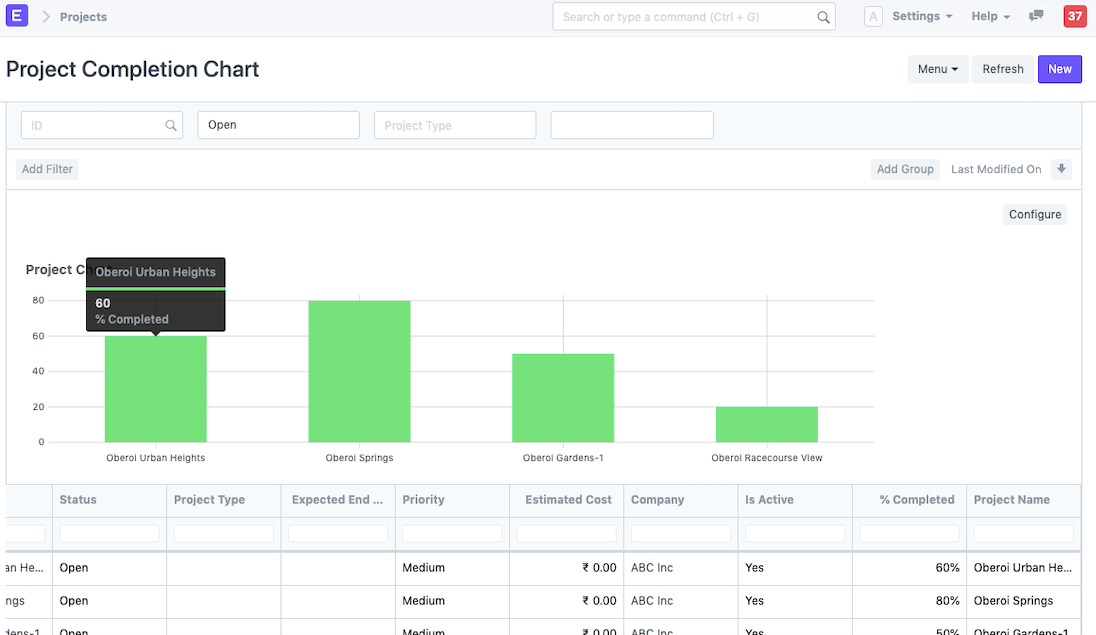Open the Menu dropdown button
The width and height of the screenshot is (1096, 635).
point(937,69)
